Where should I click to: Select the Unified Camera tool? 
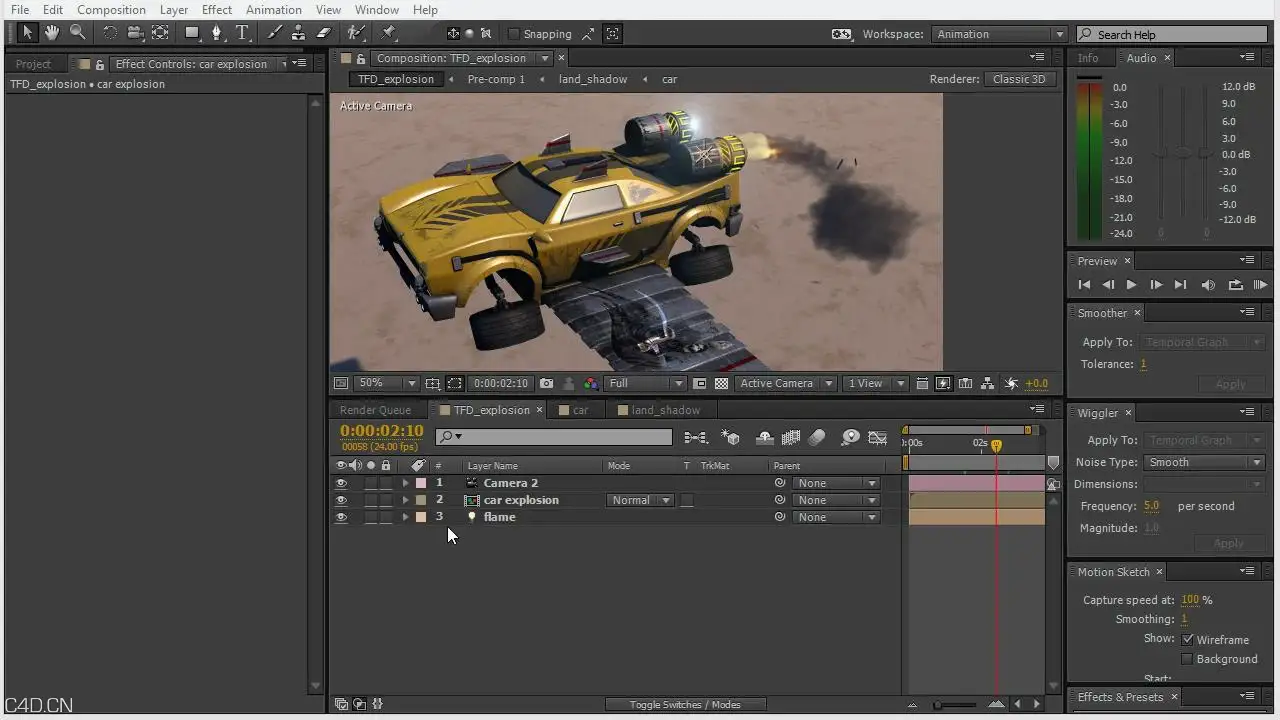135,33
